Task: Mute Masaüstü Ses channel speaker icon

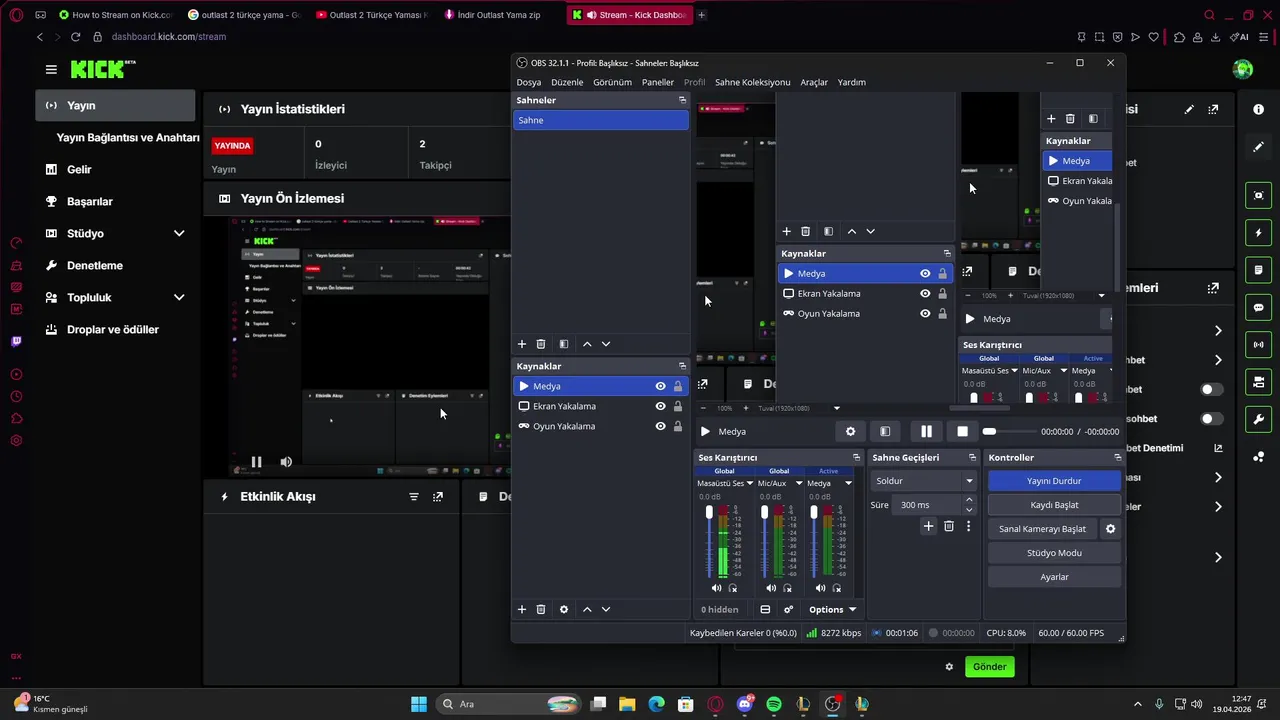Action: [716, 588]
